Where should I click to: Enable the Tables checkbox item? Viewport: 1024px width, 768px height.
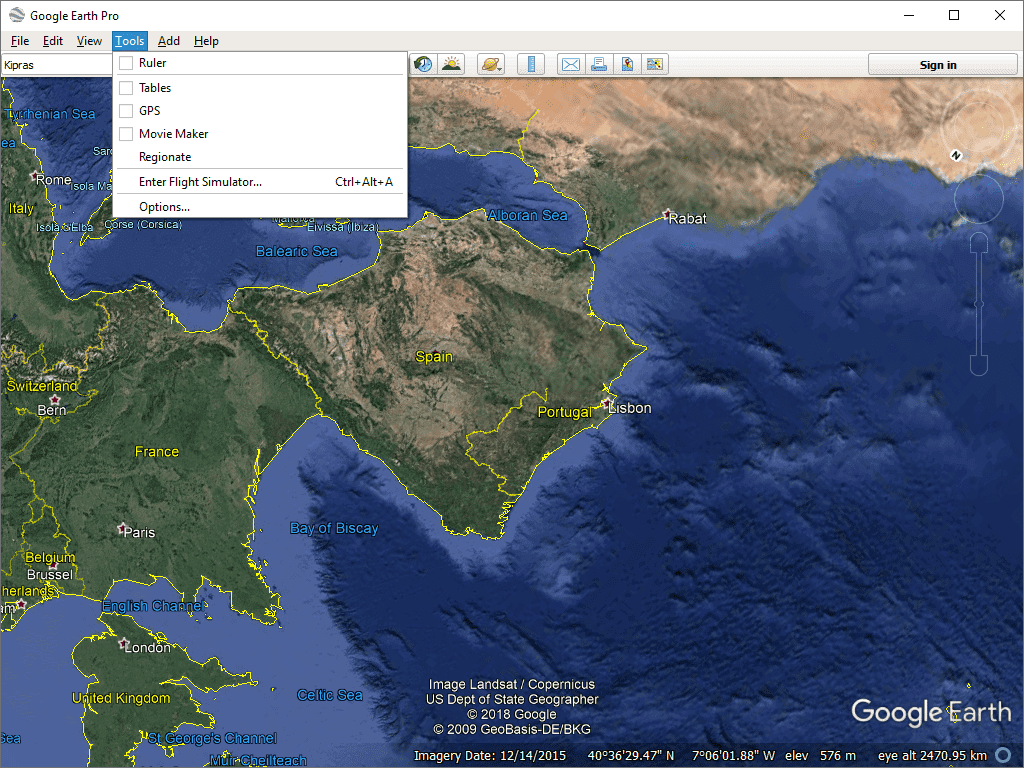(126, 88)
